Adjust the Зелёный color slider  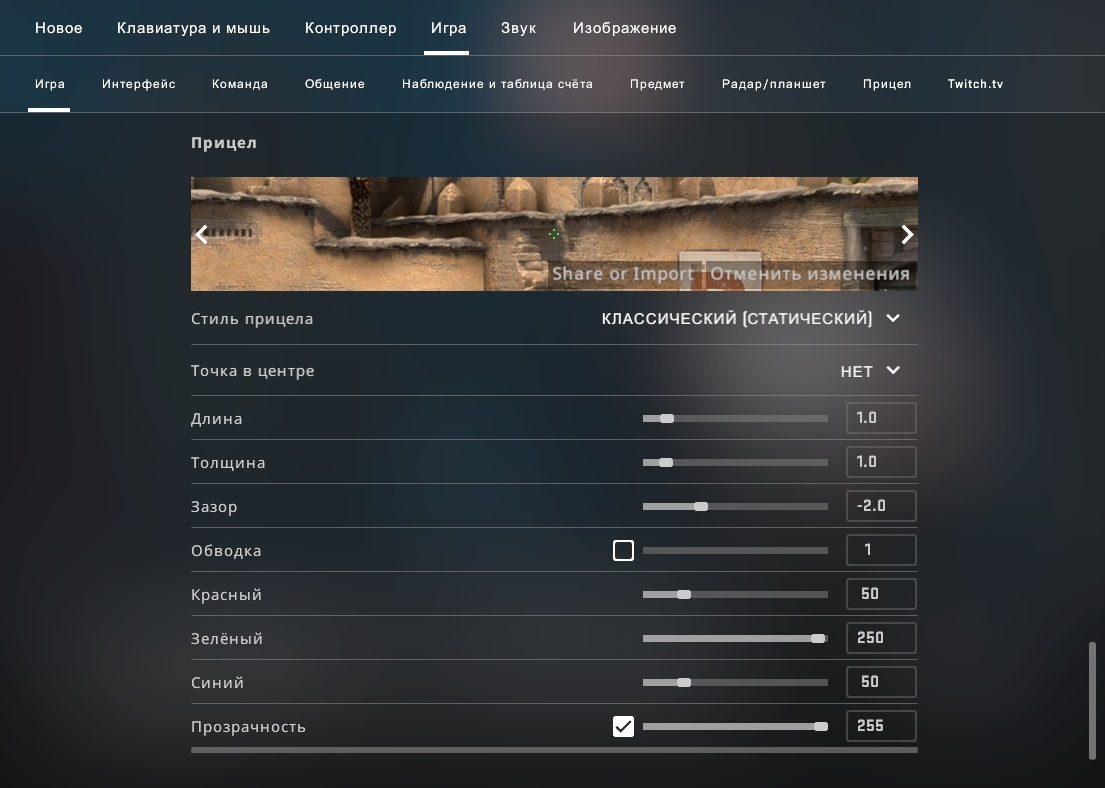735,639
